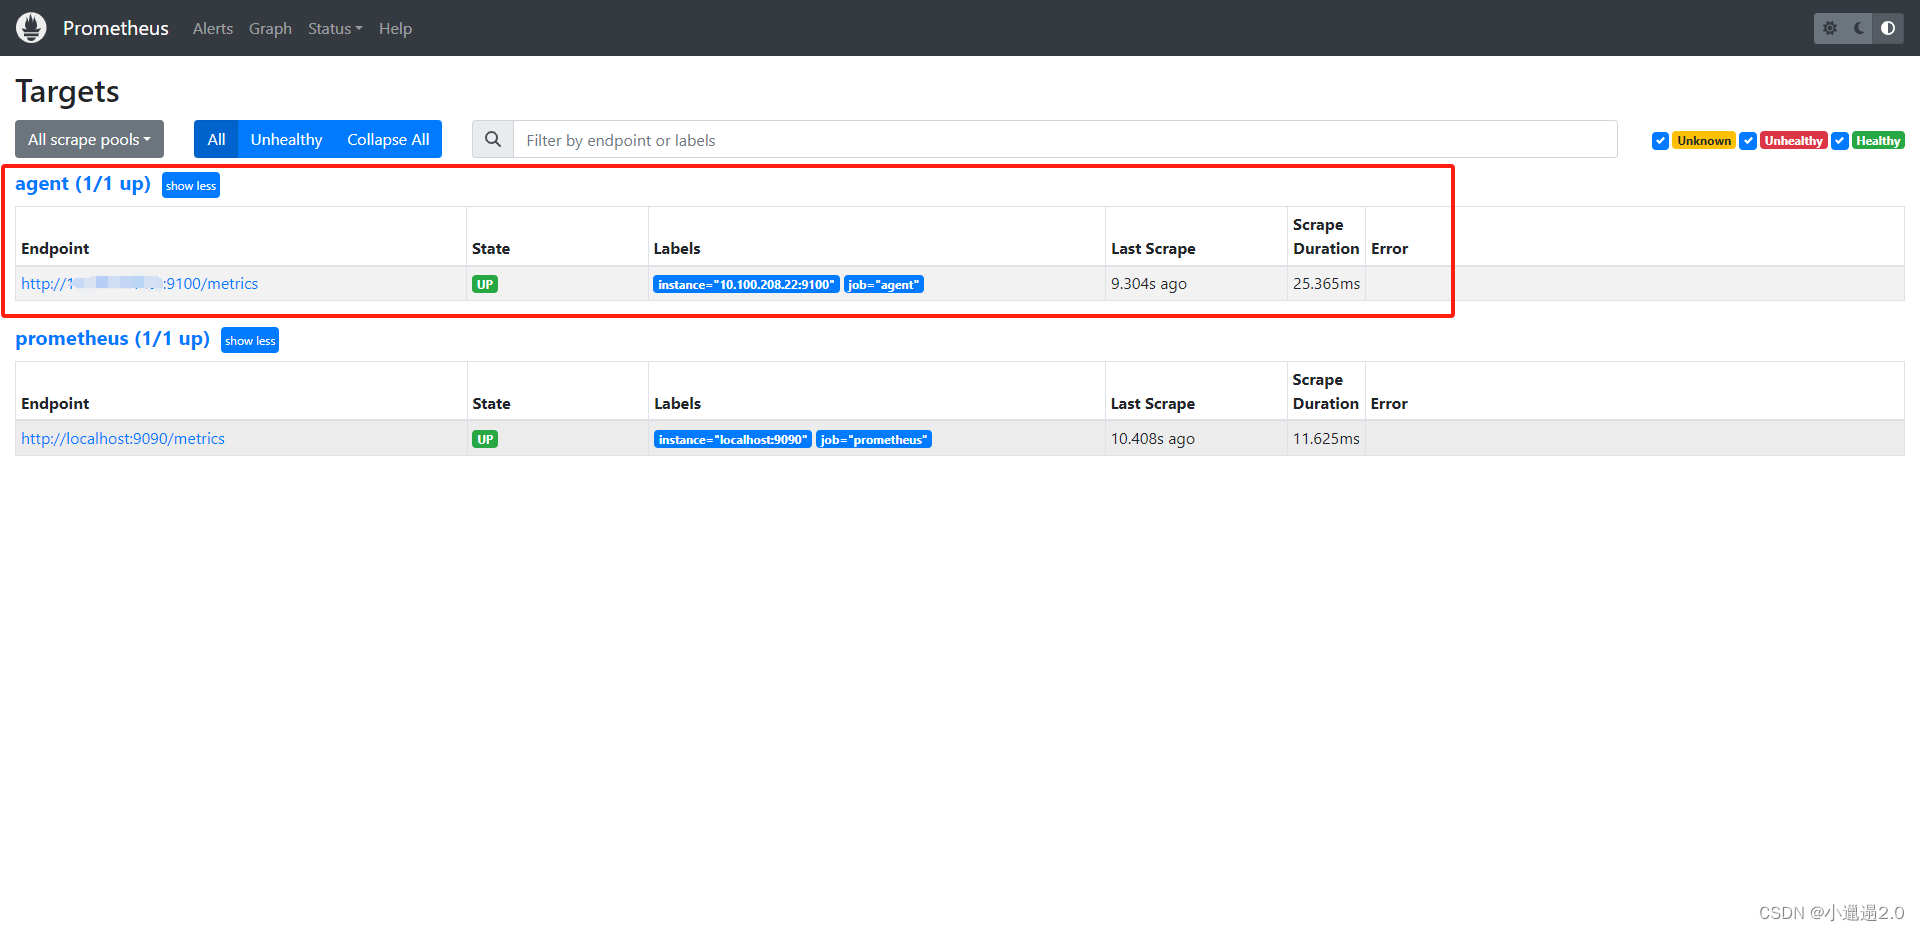
Task: Click the Unhealthy red filter badge
Action: (x=1794, y=141)
